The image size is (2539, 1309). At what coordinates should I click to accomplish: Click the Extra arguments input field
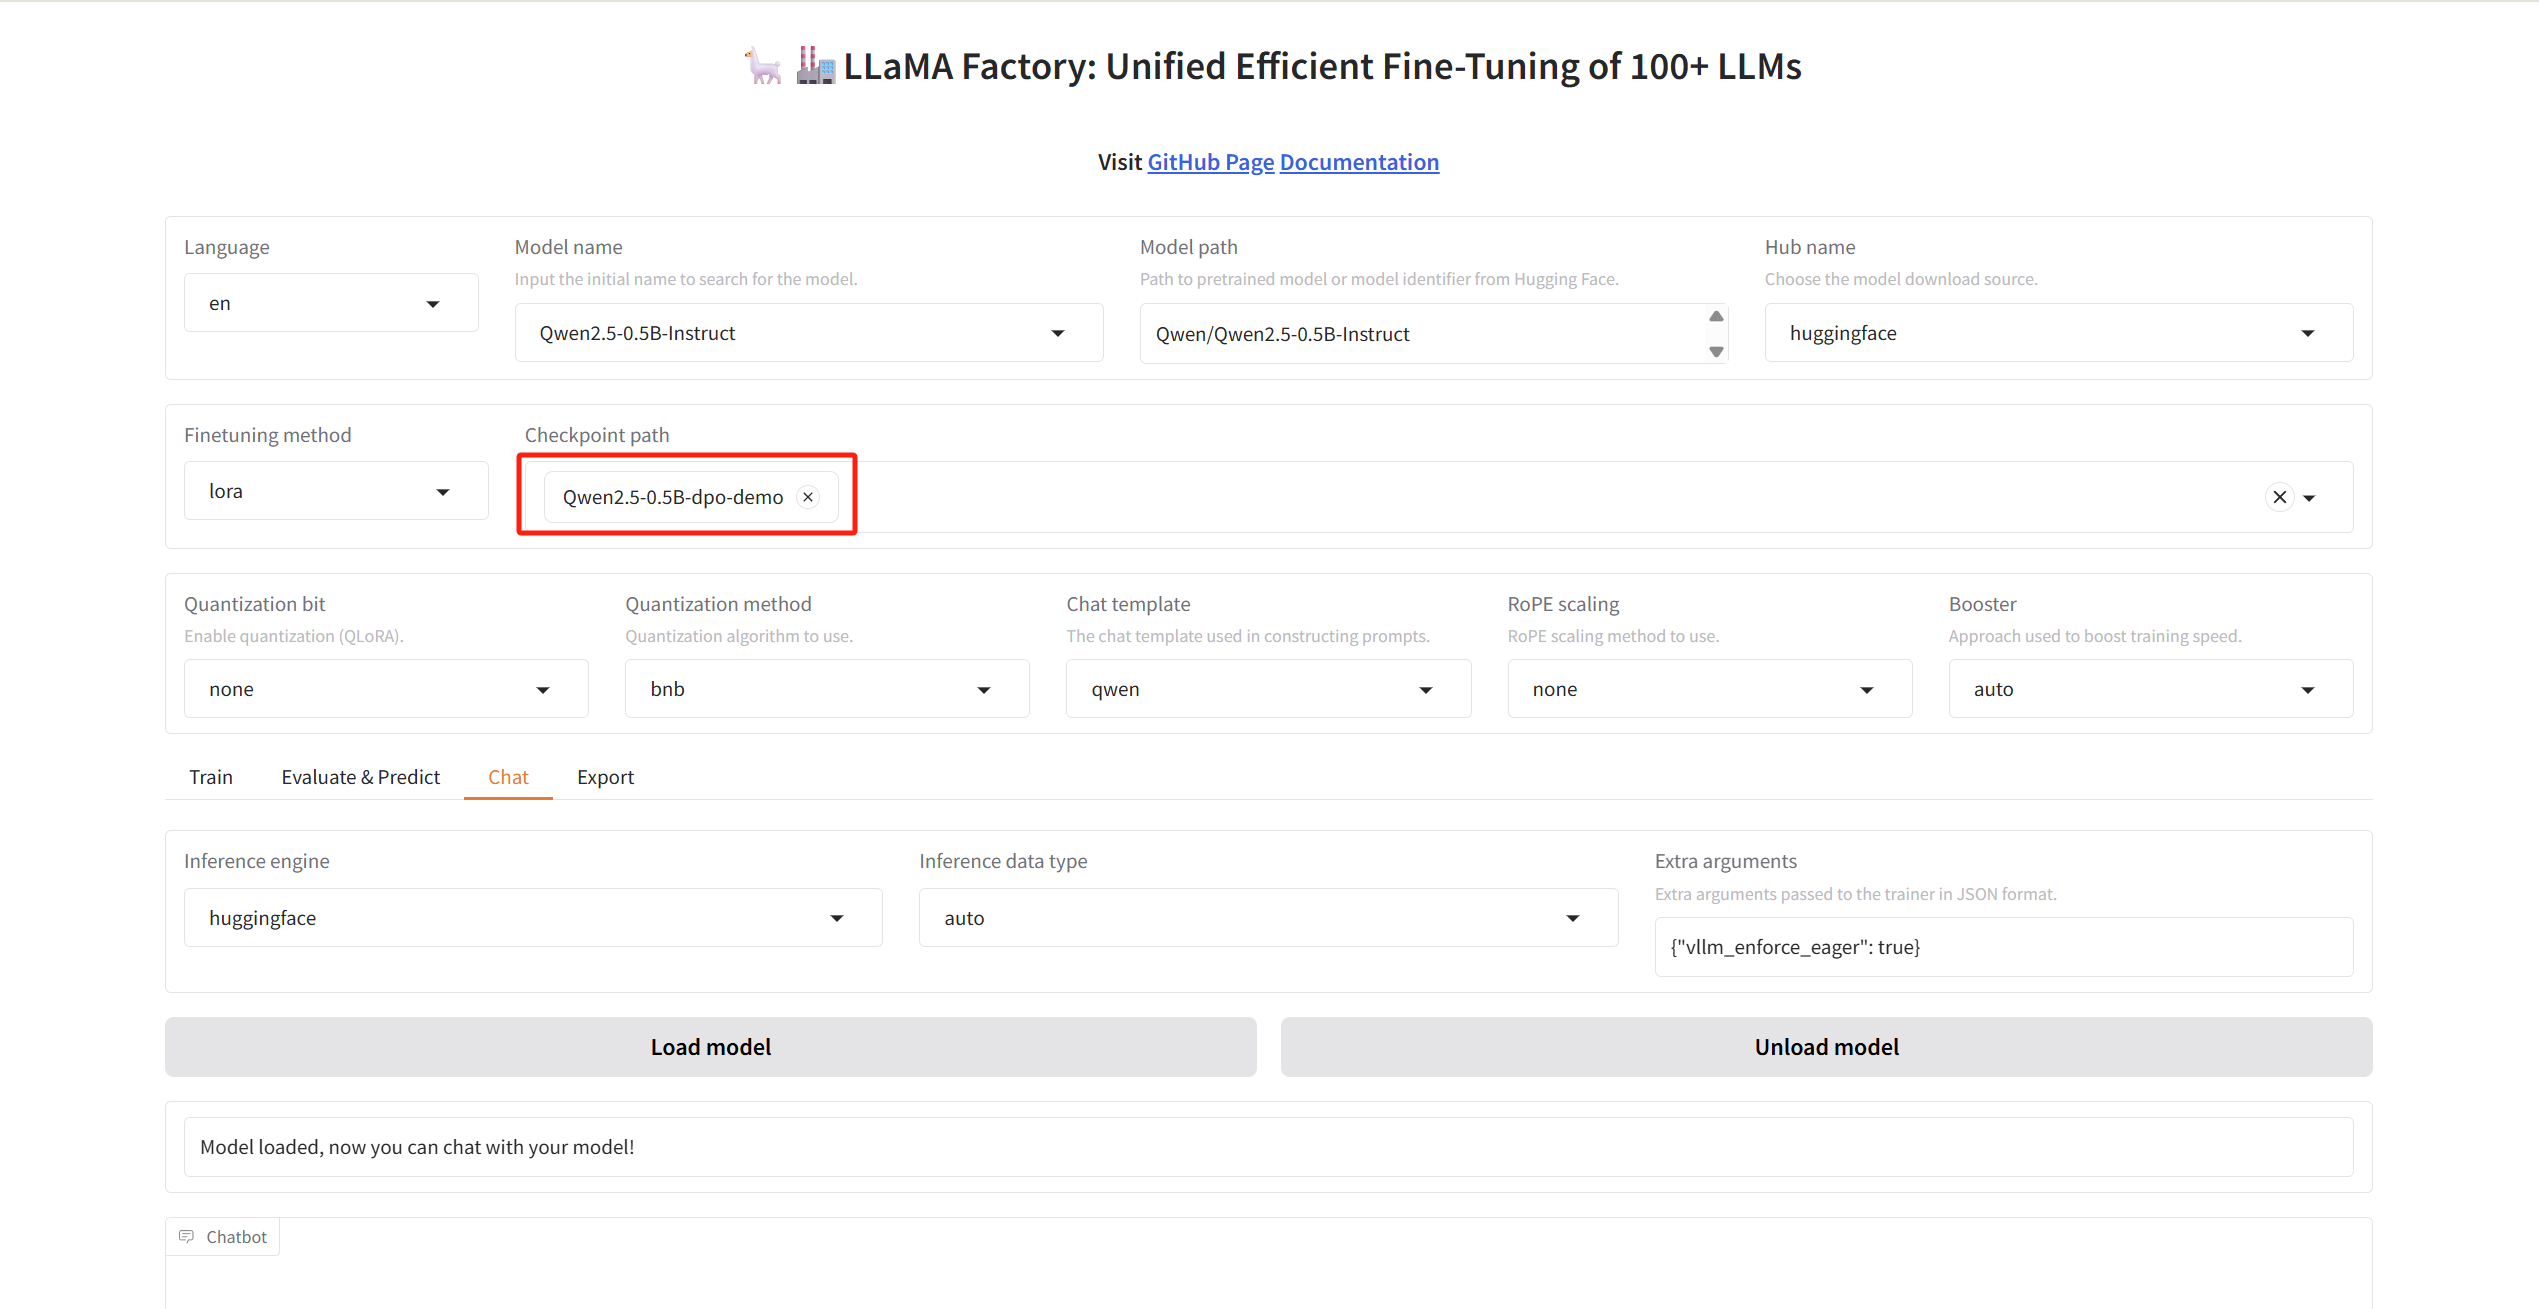coord(2003,947)
